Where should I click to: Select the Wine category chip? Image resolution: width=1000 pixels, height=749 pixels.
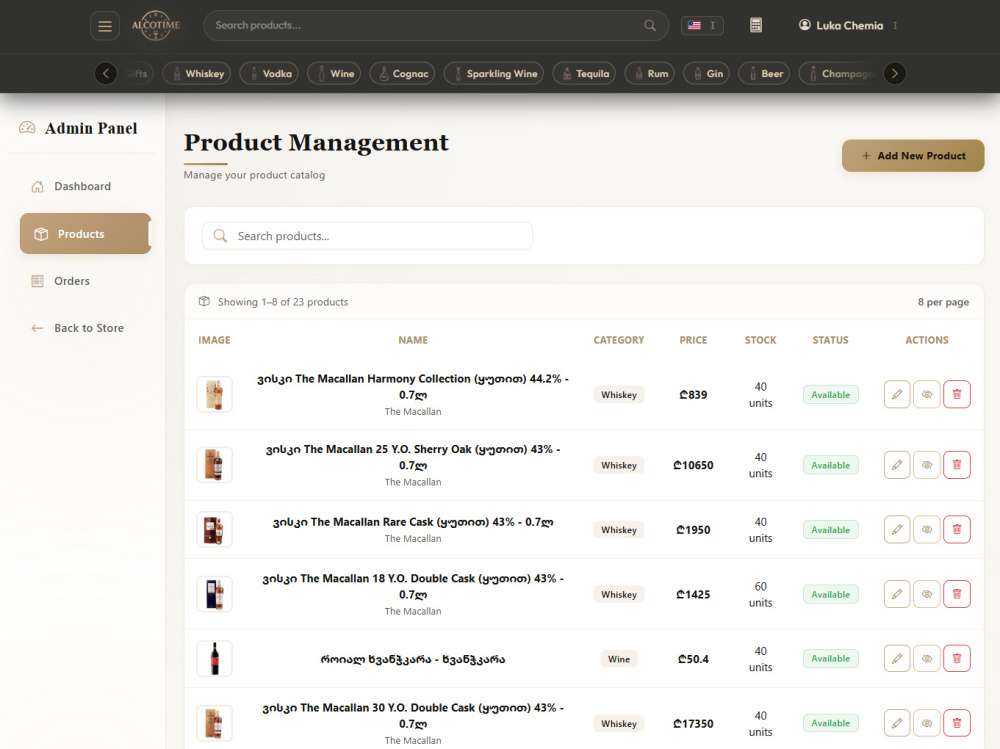[x=334, y=73]
